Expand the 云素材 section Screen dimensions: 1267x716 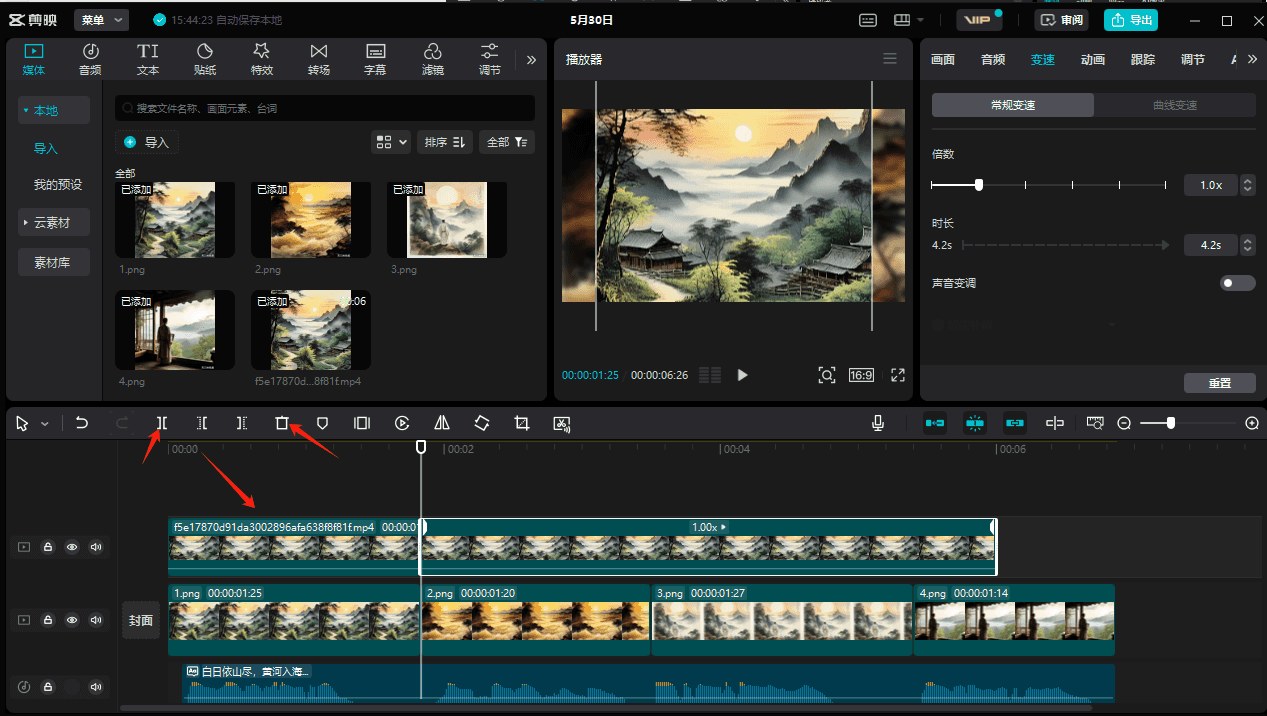pos(54,222)
